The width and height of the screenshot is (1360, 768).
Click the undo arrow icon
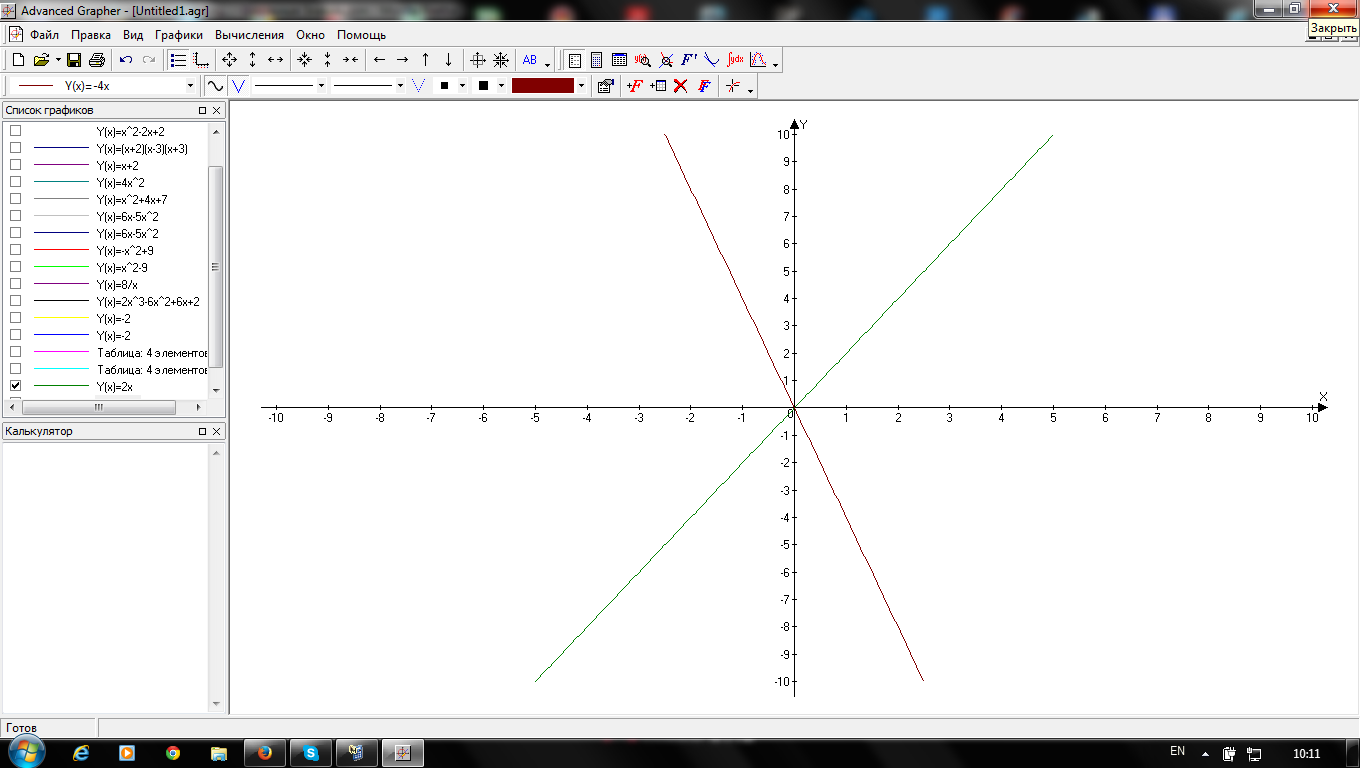click(126, 60)
